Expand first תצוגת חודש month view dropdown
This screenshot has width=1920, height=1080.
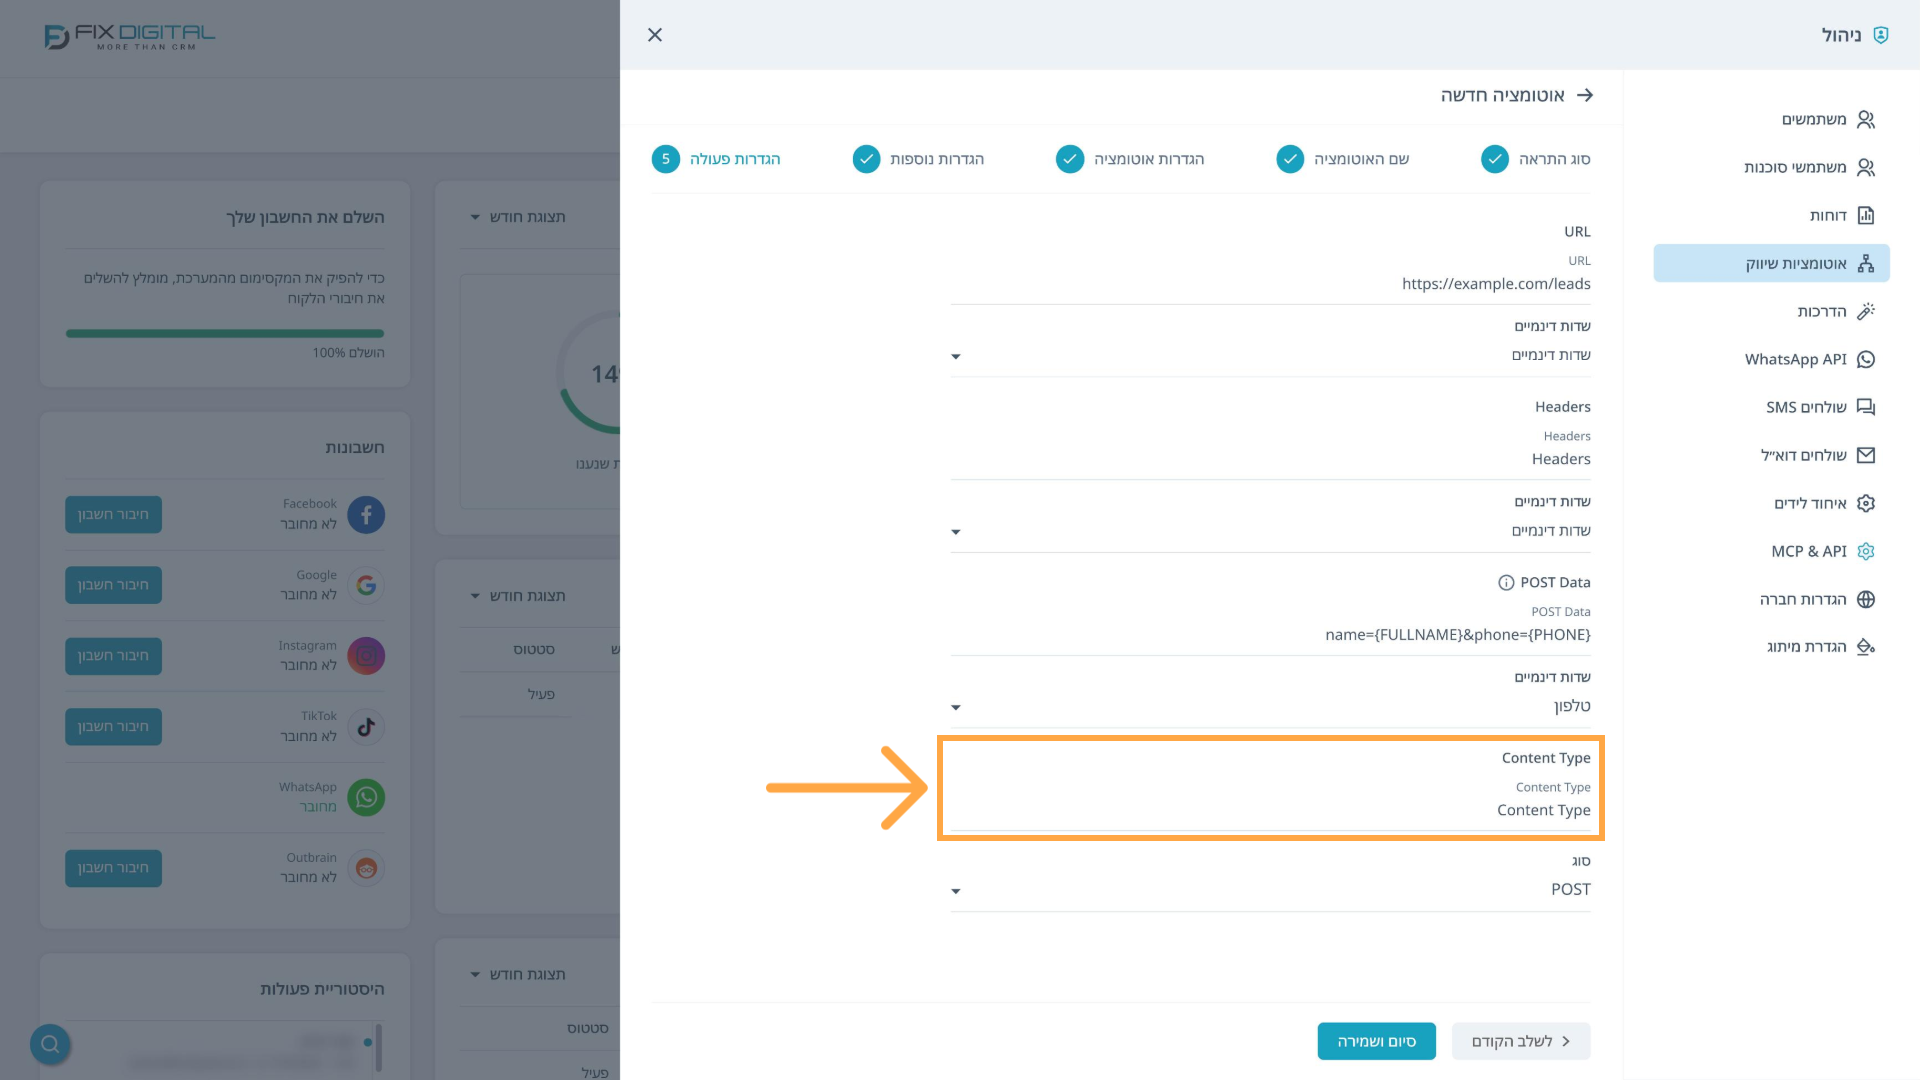pos(518,217)
